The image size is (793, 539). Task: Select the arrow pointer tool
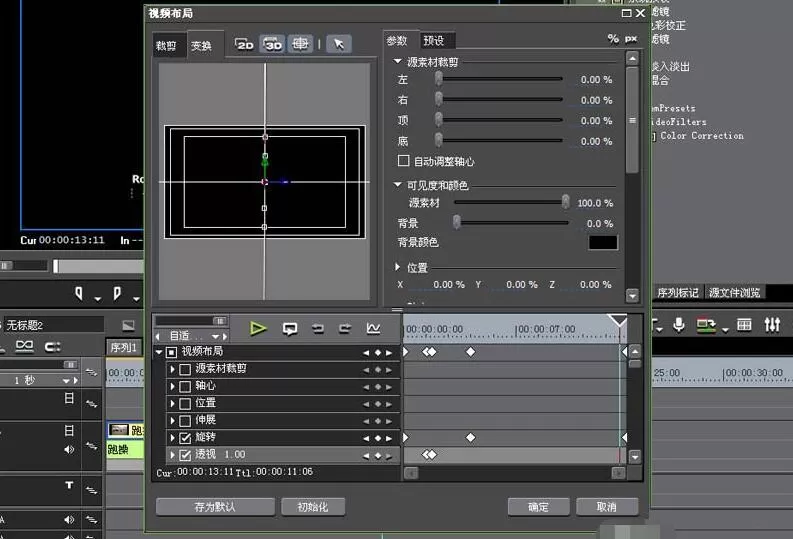tap(338, 44)
